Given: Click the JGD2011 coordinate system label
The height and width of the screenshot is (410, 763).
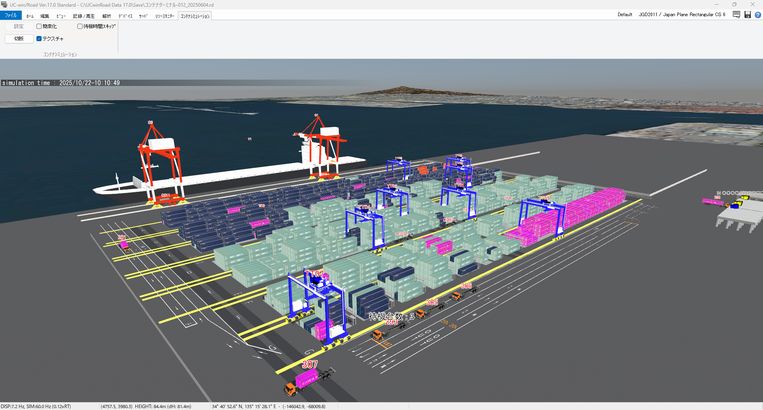Looking at the screenshot, I should click(x=683, y=15).
